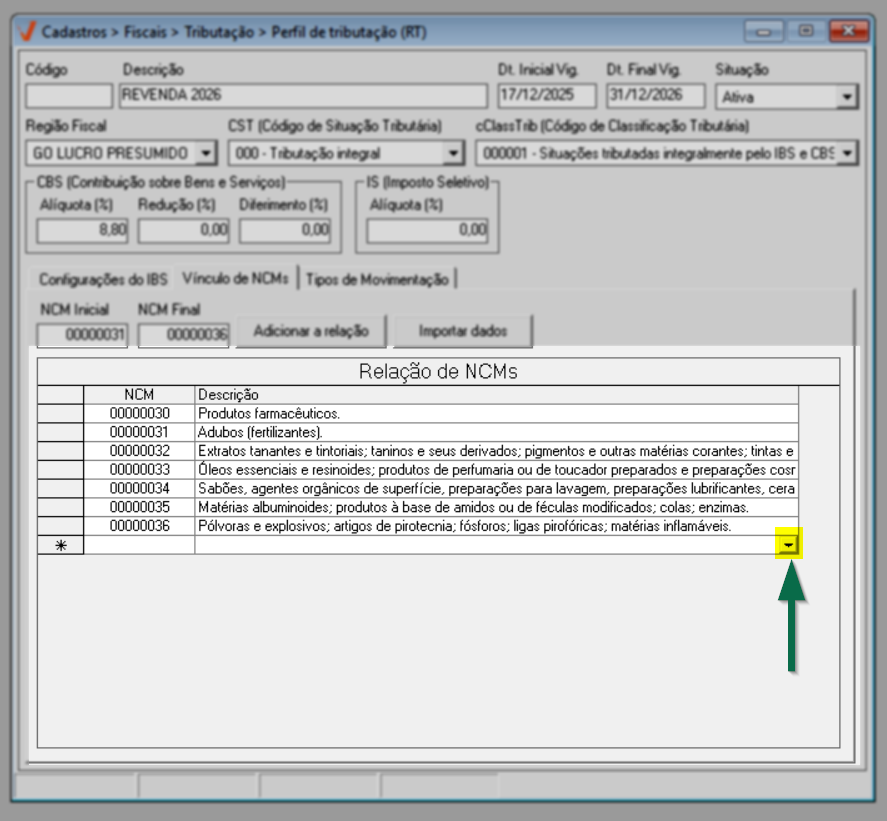The width and height of the screenshot is (887, 821).
Task: Click the Importar dados button
Action: (x=462, y=331)
